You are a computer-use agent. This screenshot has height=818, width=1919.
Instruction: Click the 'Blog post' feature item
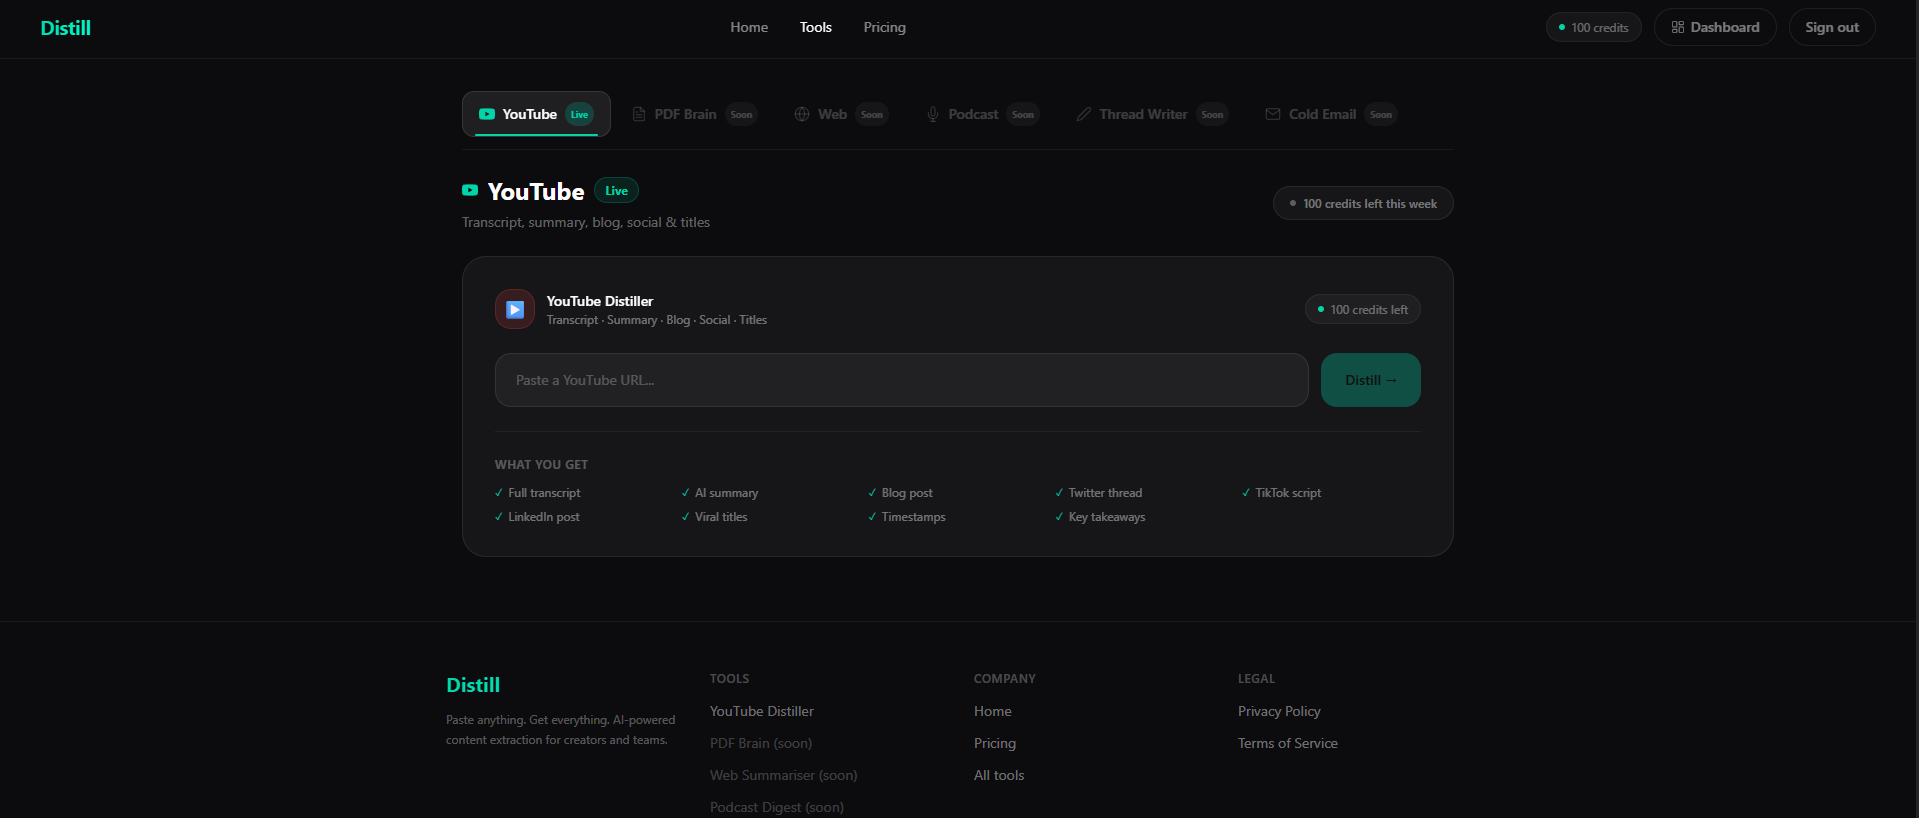point(900,493)
